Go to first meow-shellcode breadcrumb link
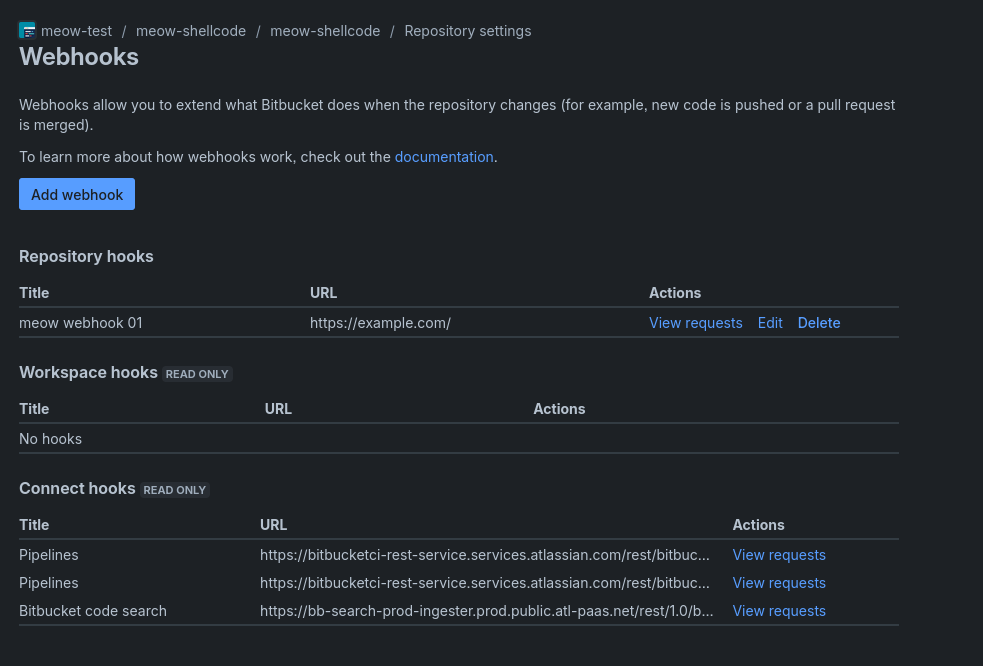Image resolution: width=983 pixels, height=666 pixels. pyautogui.click(x=191, y=31)
